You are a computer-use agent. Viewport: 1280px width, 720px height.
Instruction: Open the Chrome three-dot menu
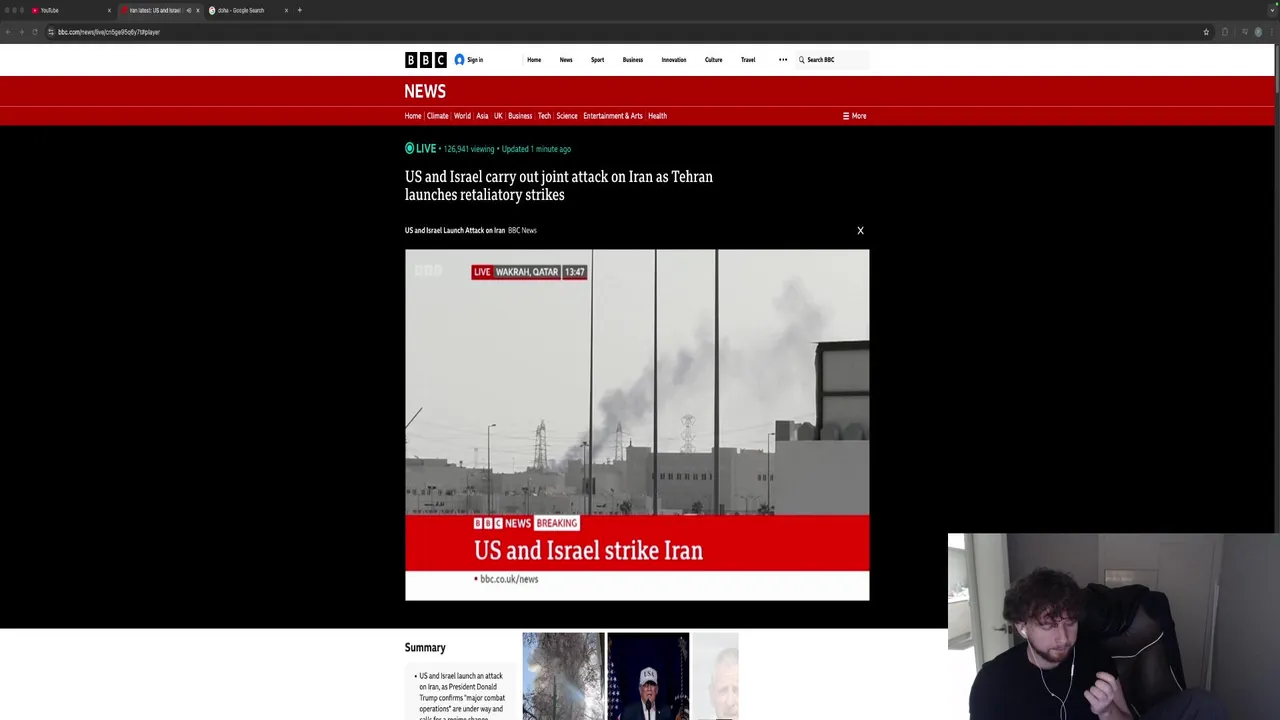pyautogui.click(x=1271, y=32)
